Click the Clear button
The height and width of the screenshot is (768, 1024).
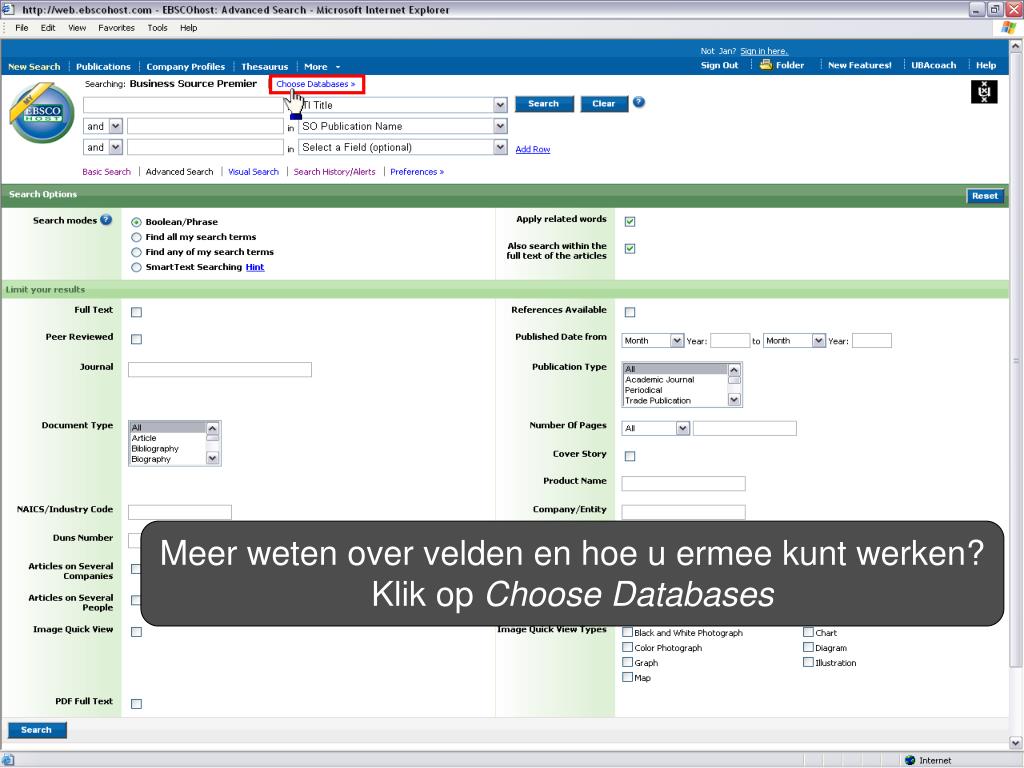point(604,104)
